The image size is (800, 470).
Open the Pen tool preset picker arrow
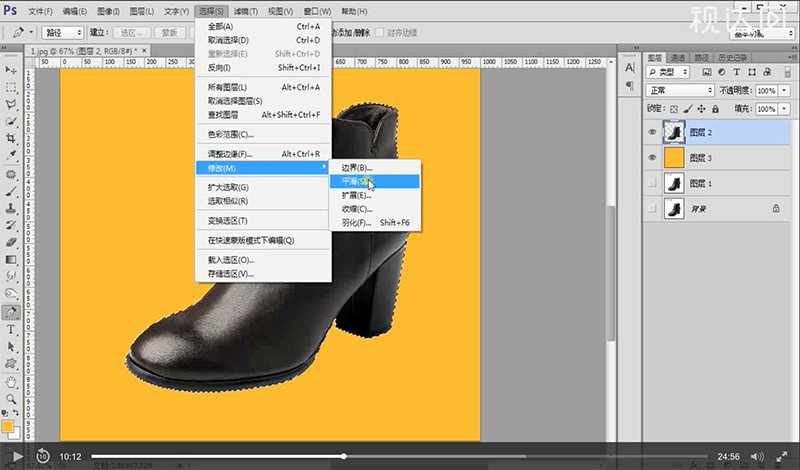(31, 33)
